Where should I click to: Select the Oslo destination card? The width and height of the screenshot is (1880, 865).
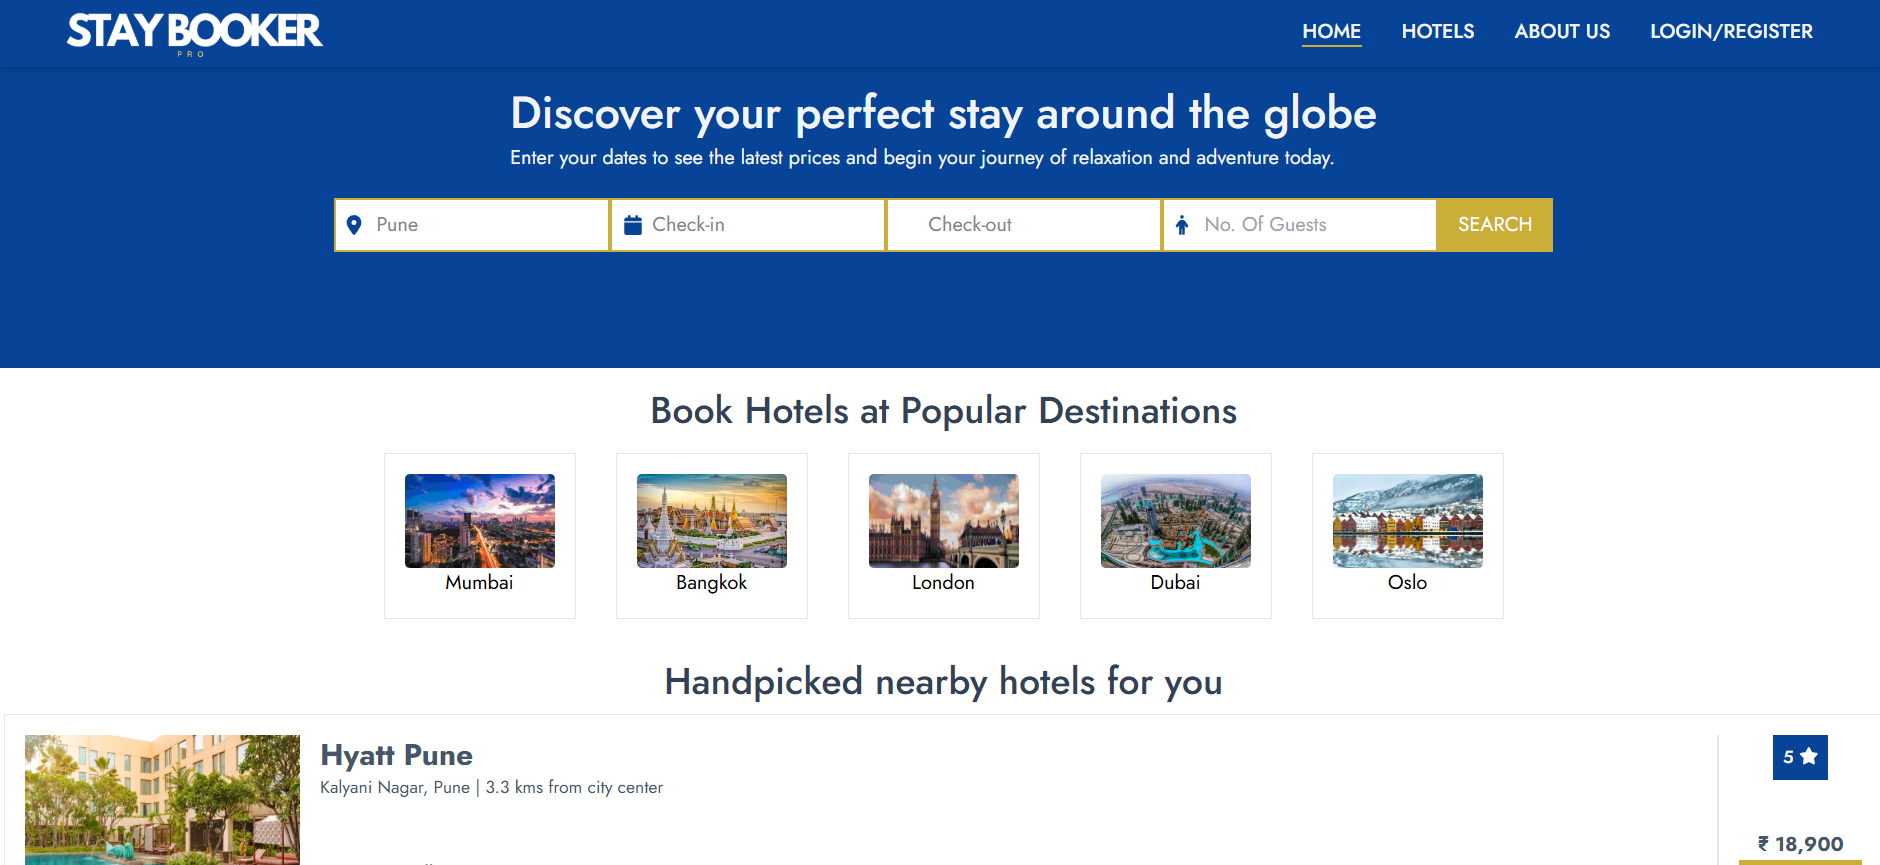1408,535
